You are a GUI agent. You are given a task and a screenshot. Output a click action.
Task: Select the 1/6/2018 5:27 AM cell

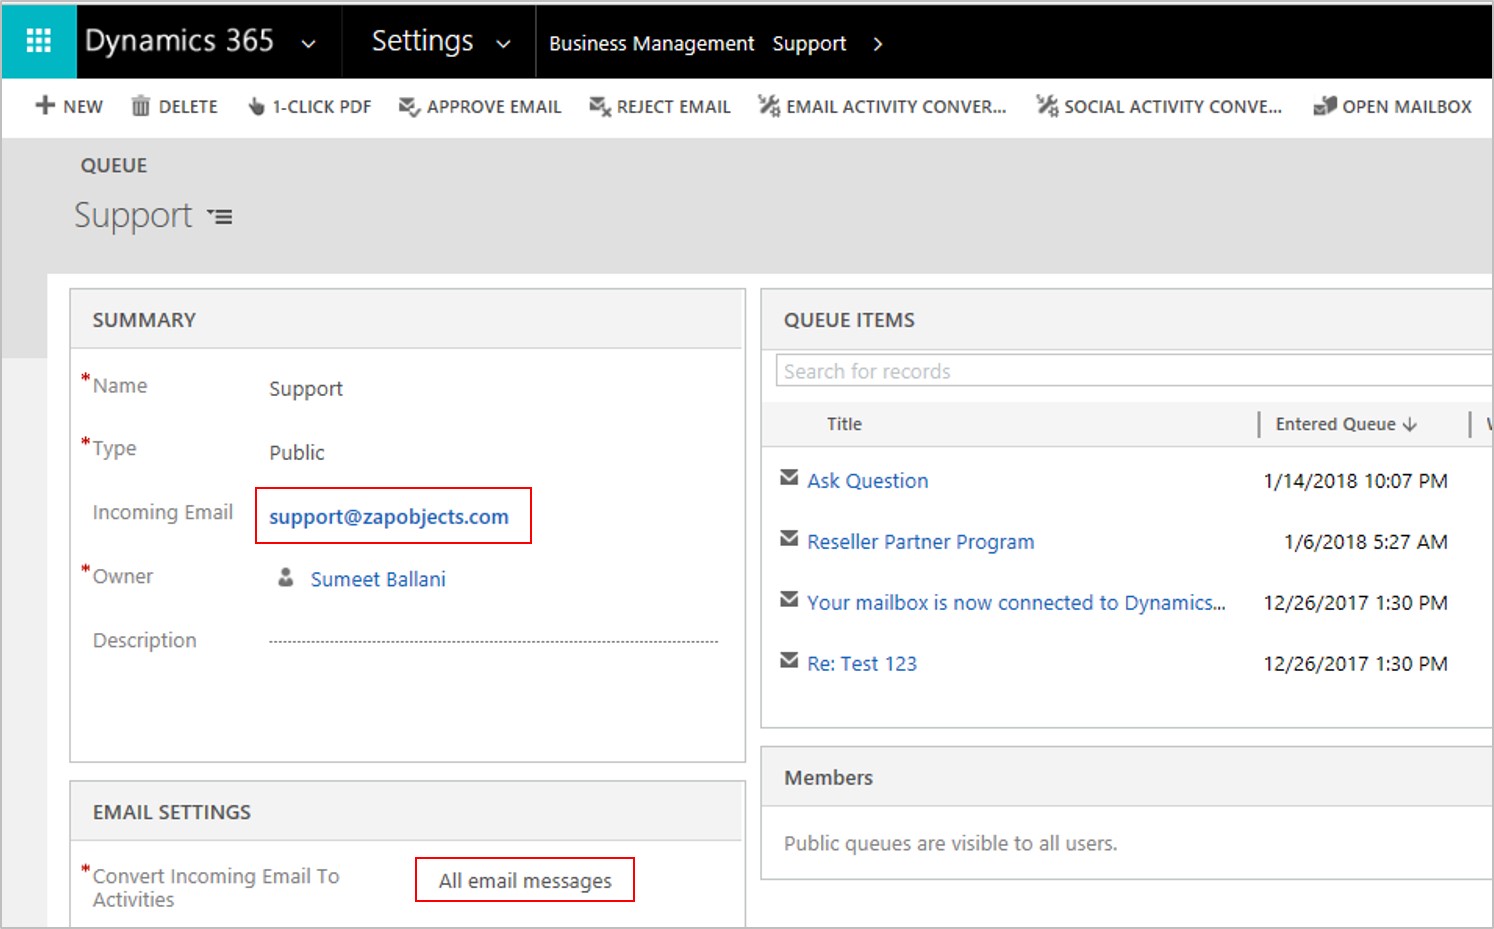pos(1366,542)
